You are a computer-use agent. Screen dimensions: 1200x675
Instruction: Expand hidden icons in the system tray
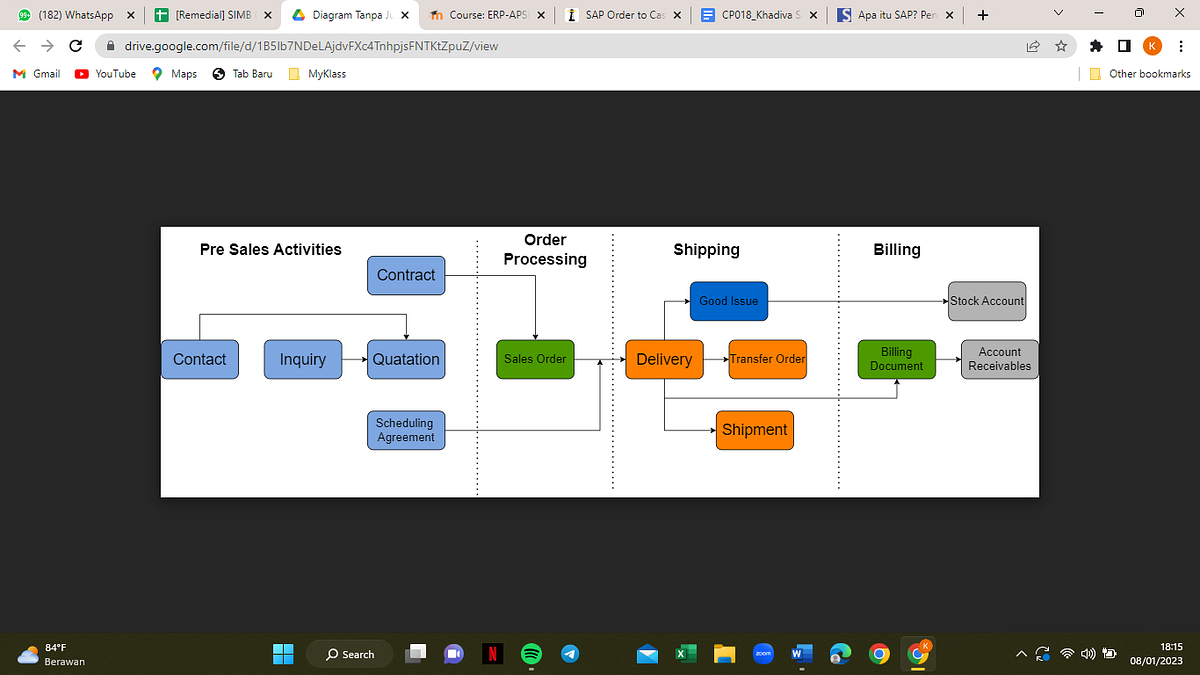pyautogui.click(x=1021, y=653)
